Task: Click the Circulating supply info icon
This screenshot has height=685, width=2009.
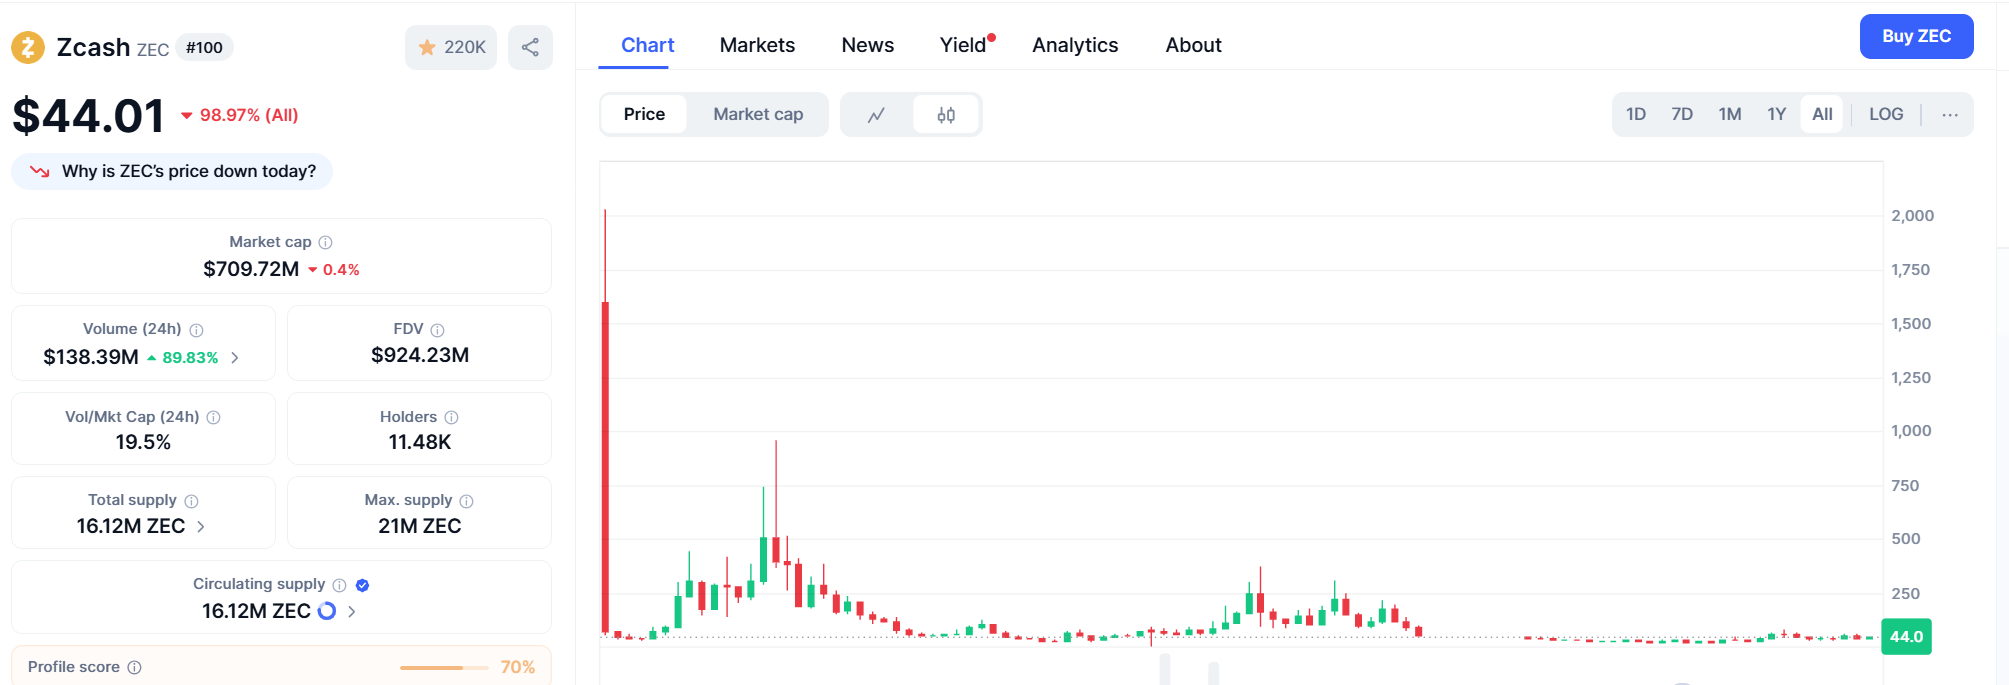Action: coord(339,585)
